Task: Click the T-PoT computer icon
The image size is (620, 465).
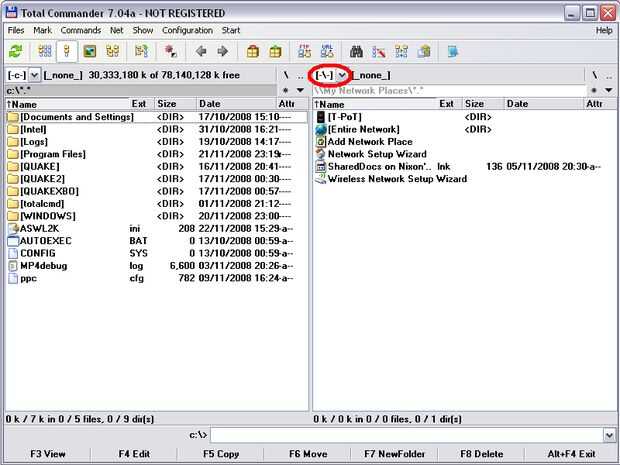Action: tap(321, 117)
